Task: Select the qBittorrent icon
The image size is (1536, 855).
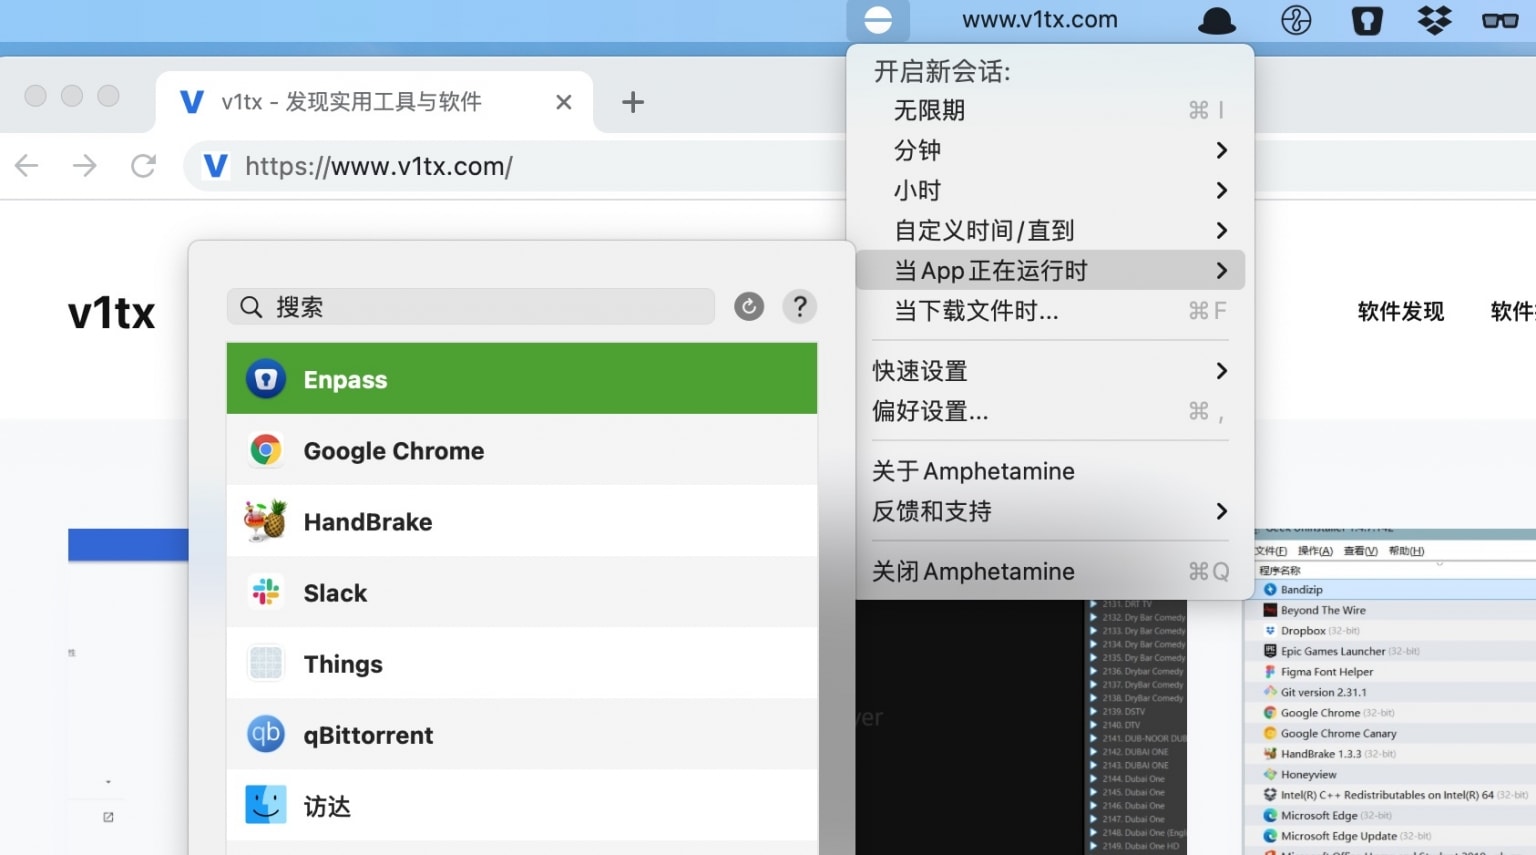Action: (x=265, y=734)
